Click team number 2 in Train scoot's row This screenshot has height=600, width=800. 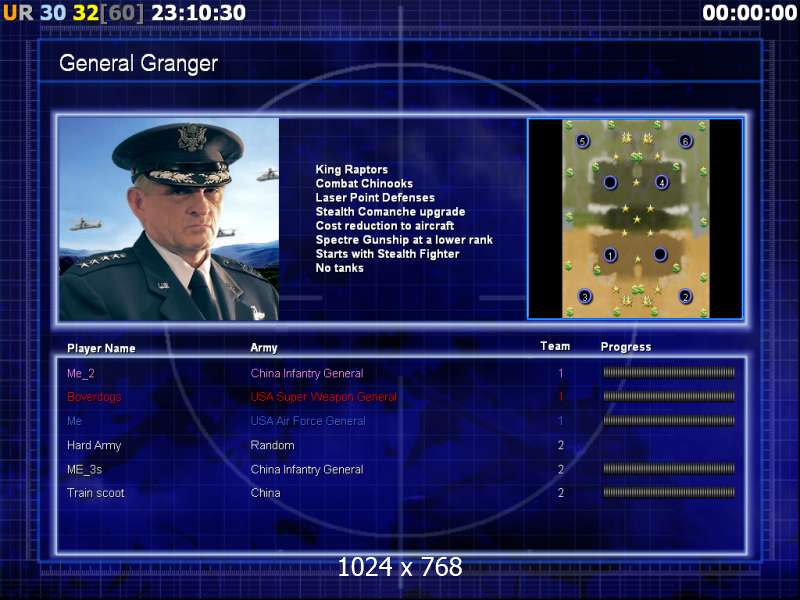561,493
